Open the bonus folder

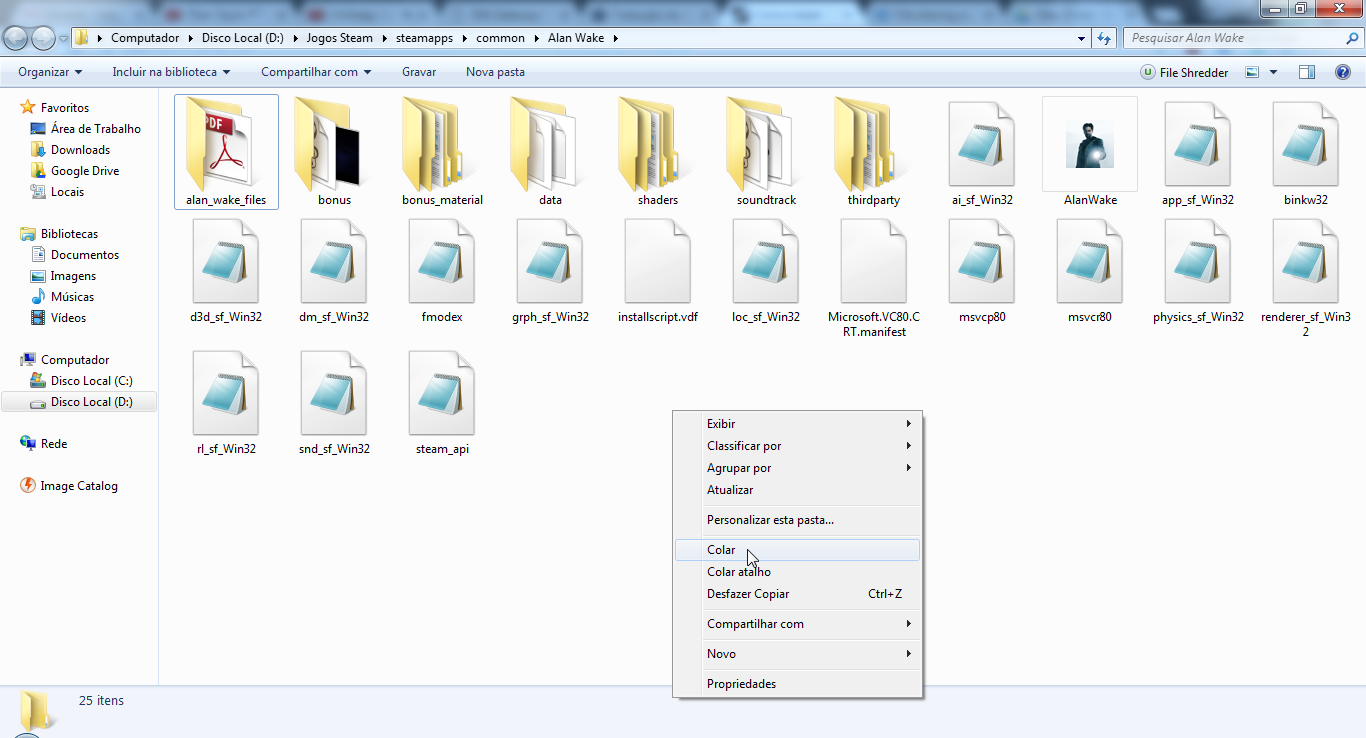[334, 151]
